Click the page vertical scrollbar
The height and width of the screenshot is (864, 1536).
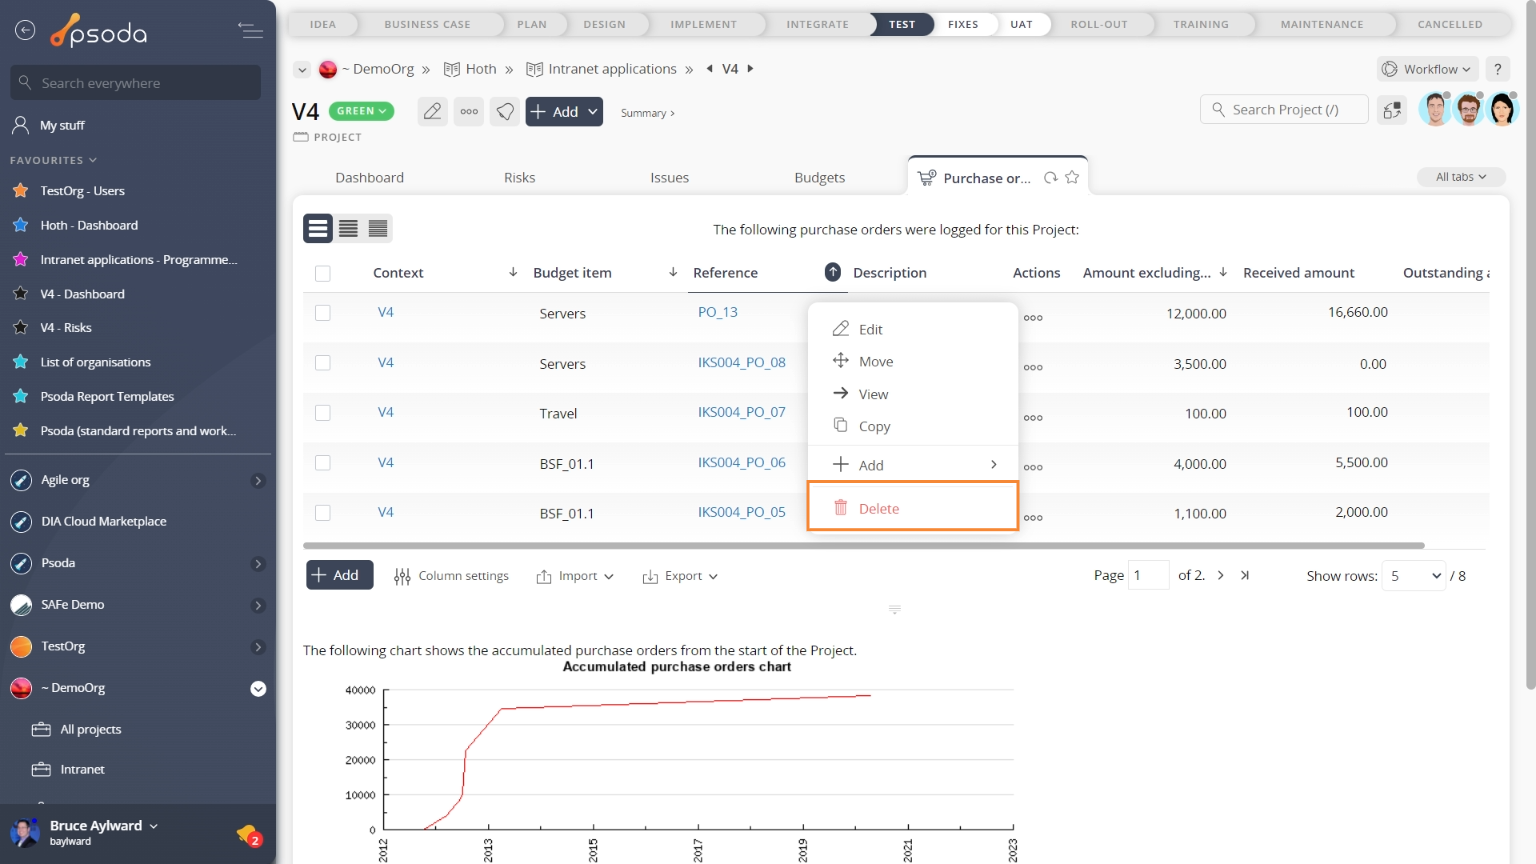[1530, 345]
